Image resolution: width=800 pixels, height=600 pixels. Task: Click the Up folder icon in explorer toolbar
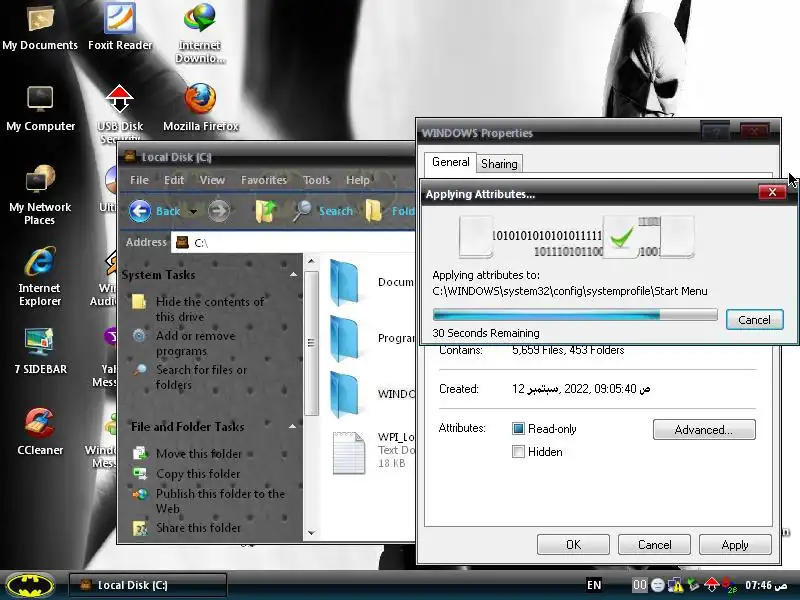[265, 211]
